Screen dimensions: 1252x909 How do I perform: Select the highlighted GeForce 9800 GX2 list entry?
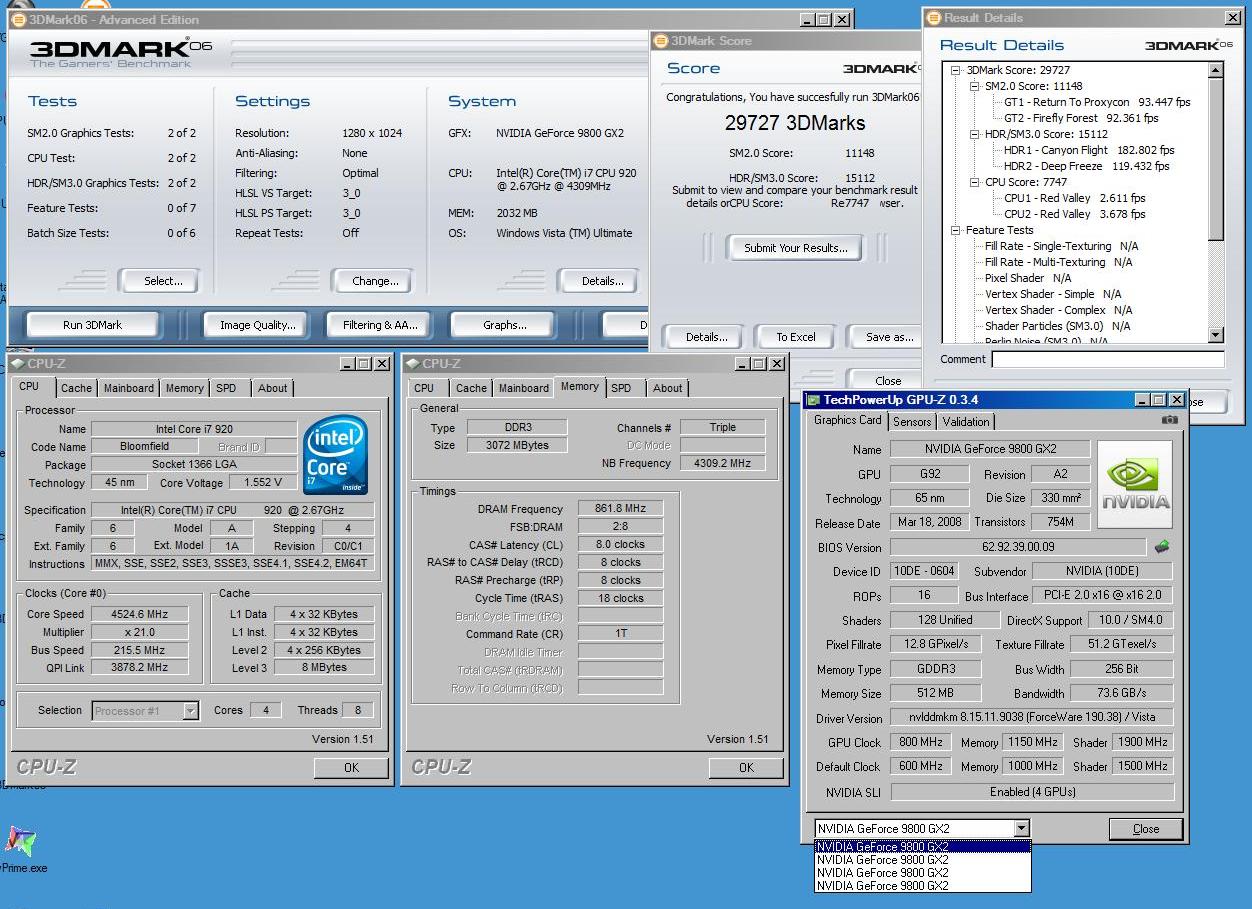point(922,846)
